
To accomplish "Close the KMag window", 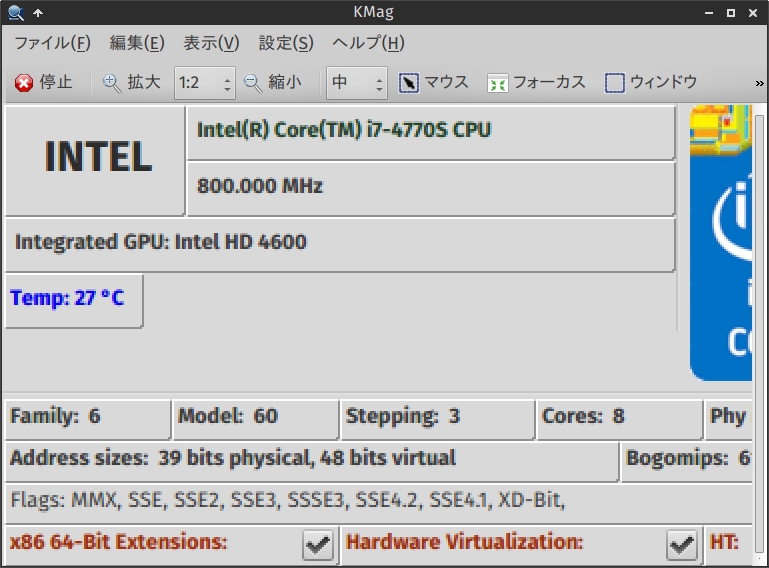I will click(x=753, y=13).
